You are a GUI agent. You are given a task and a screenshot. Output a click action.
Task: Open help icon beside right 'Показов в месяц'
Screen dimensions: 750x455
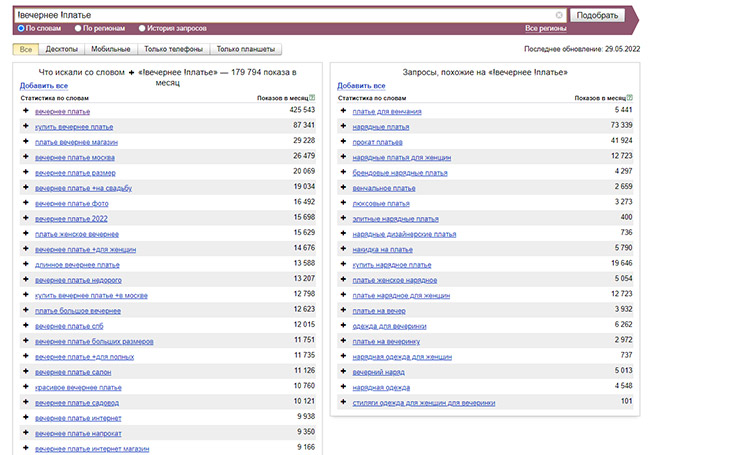629,98
